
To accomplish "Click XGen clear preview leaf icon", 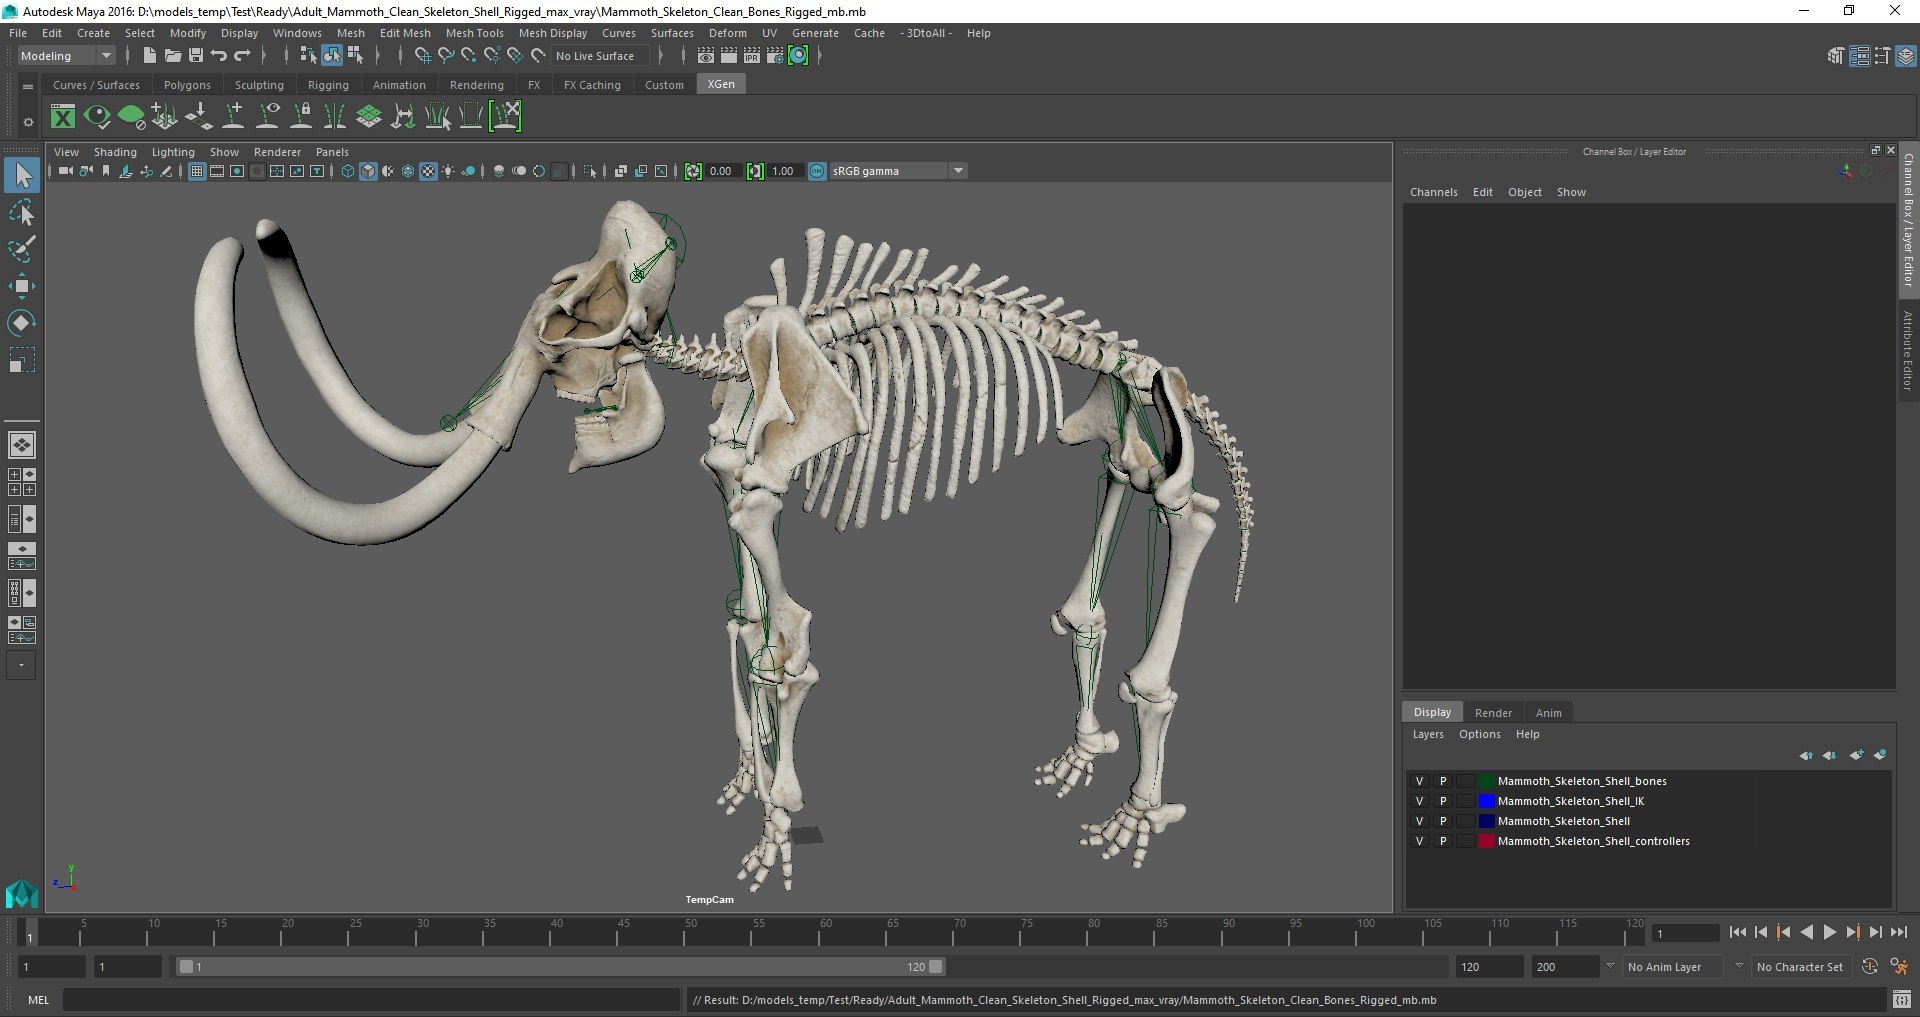I will tap(131, 117).
